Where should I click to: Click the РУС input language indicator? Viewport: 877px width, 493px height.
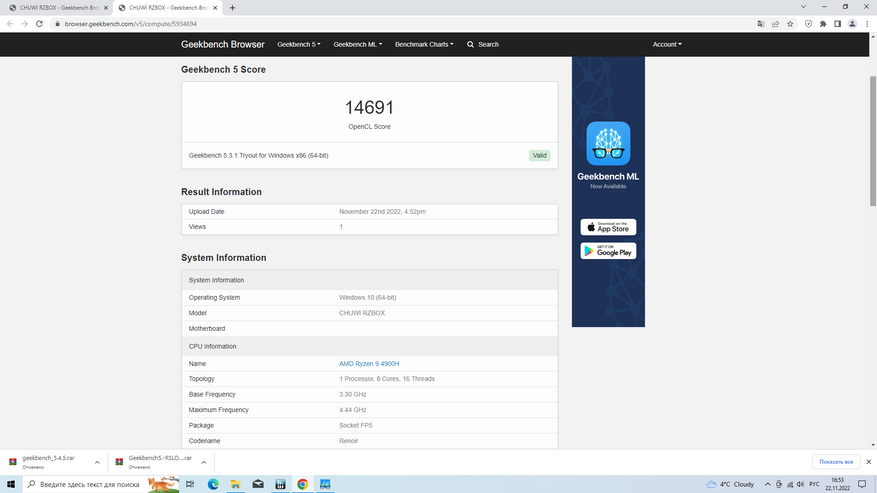[814, 484]
